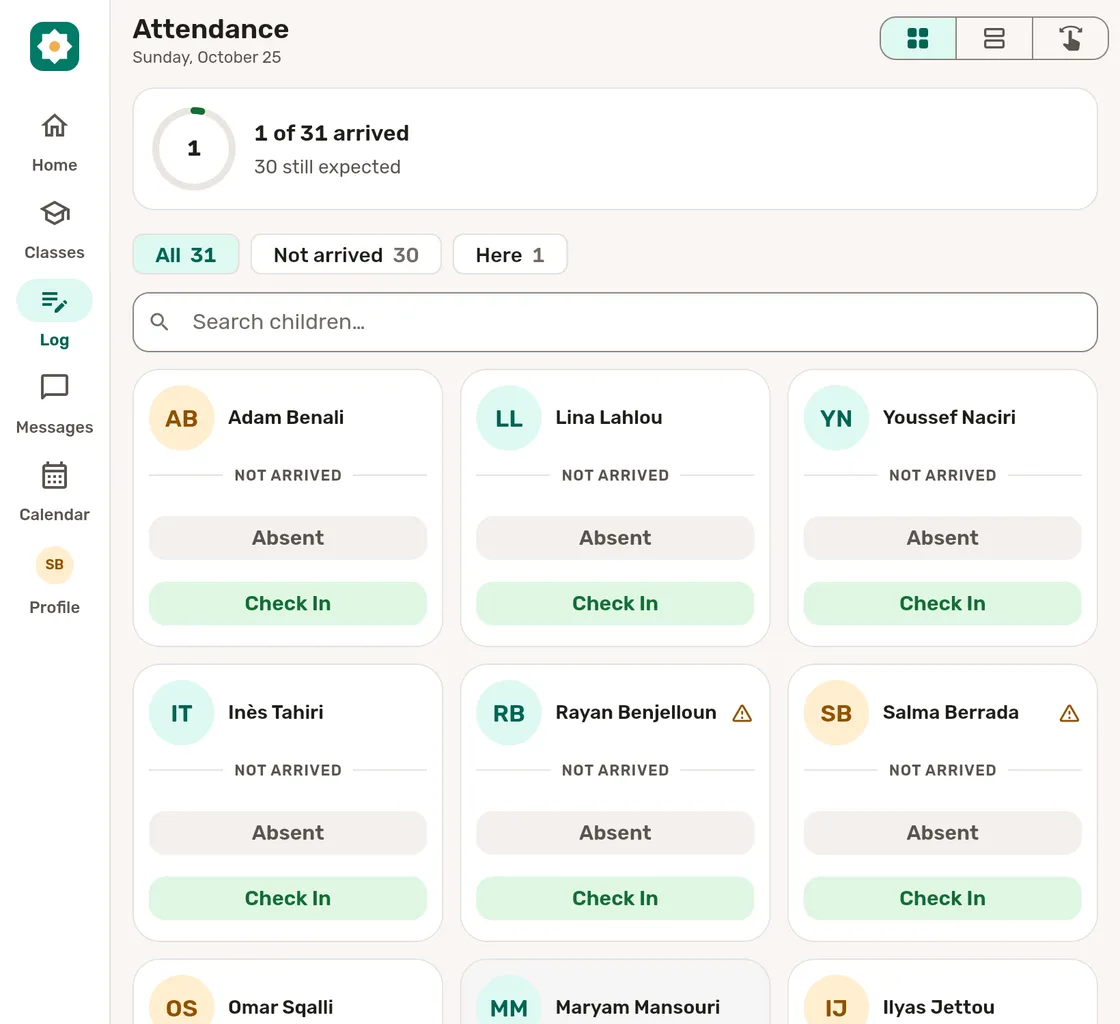Go to Home in the sidebar
Viewport: 1120px width, 1024px height.
pyautogui.click(x=54, y=143)
